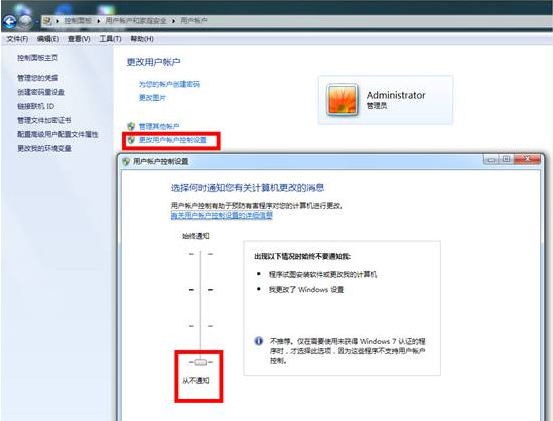Expand the 用户帐户和家庭安全 breadcrumb arrow
Image resolution: width=553 pixels, height=421 pixels.
click(x=174, y=21)
